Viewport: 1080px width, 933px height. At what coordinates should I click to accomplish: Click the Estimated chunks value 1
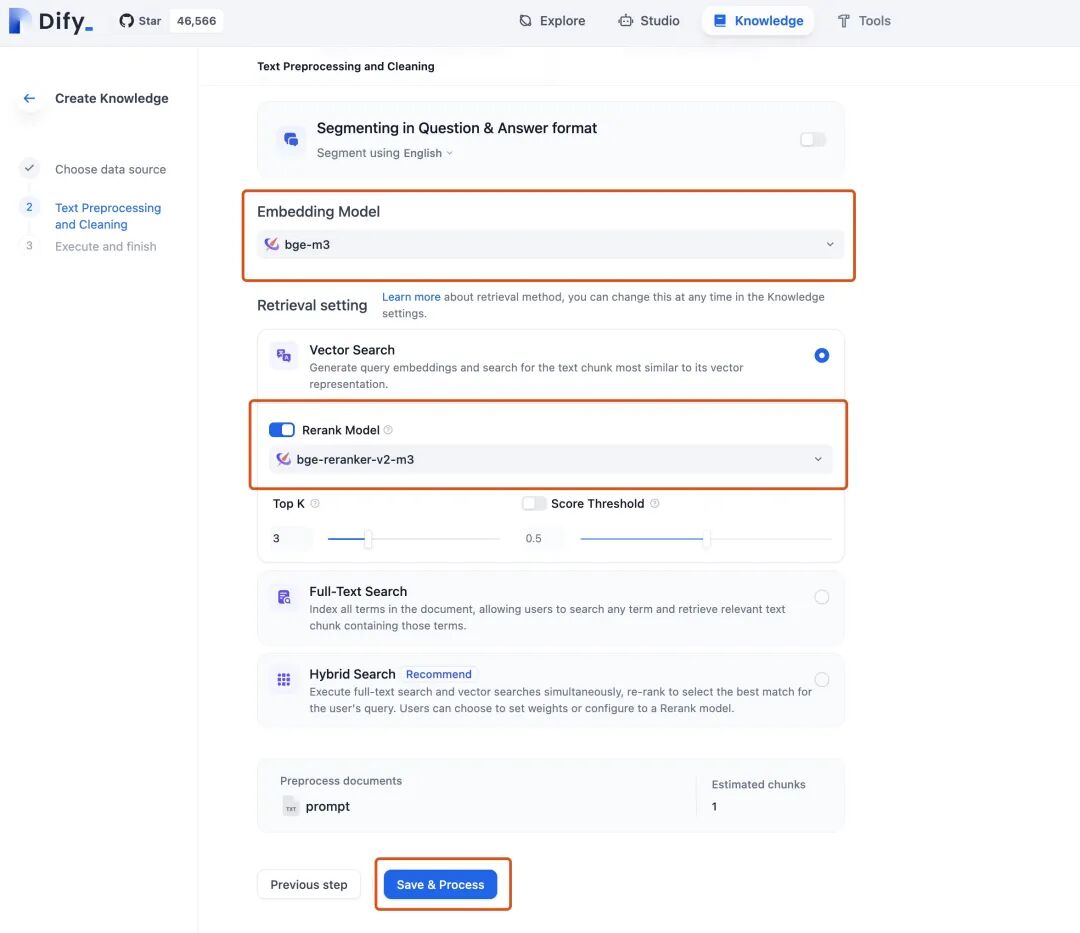click(x=714, y=806)
